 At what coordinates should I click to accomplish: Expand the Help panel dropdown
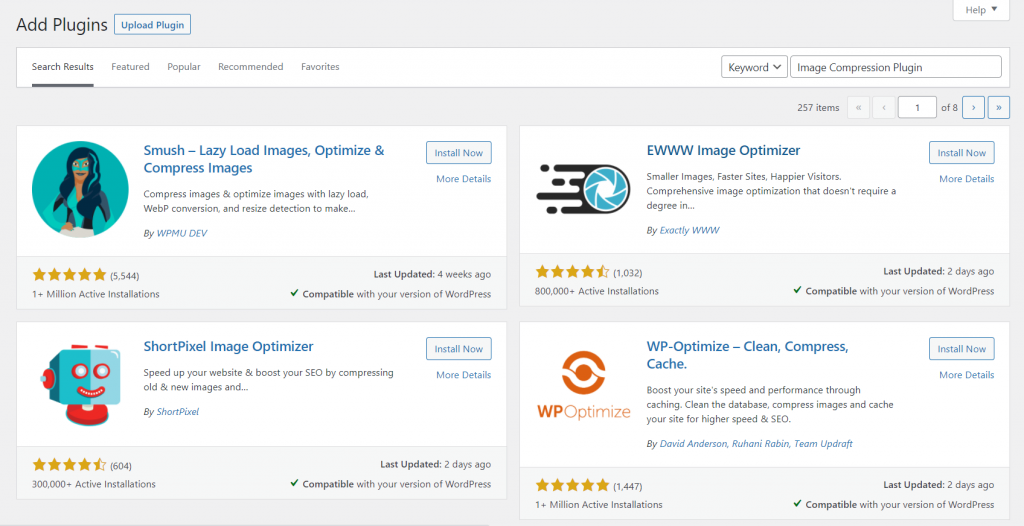[x=981, y=10]
